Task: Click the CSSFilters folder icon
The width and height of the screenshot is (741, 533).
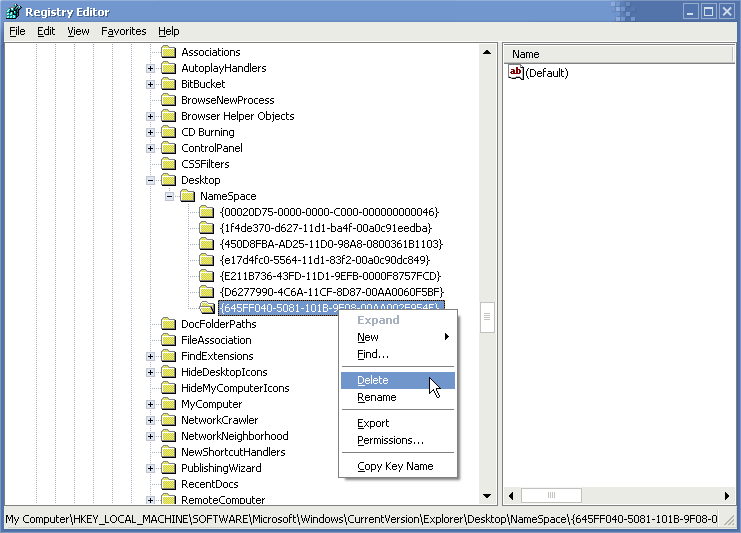Action: [x=168, y=164]
